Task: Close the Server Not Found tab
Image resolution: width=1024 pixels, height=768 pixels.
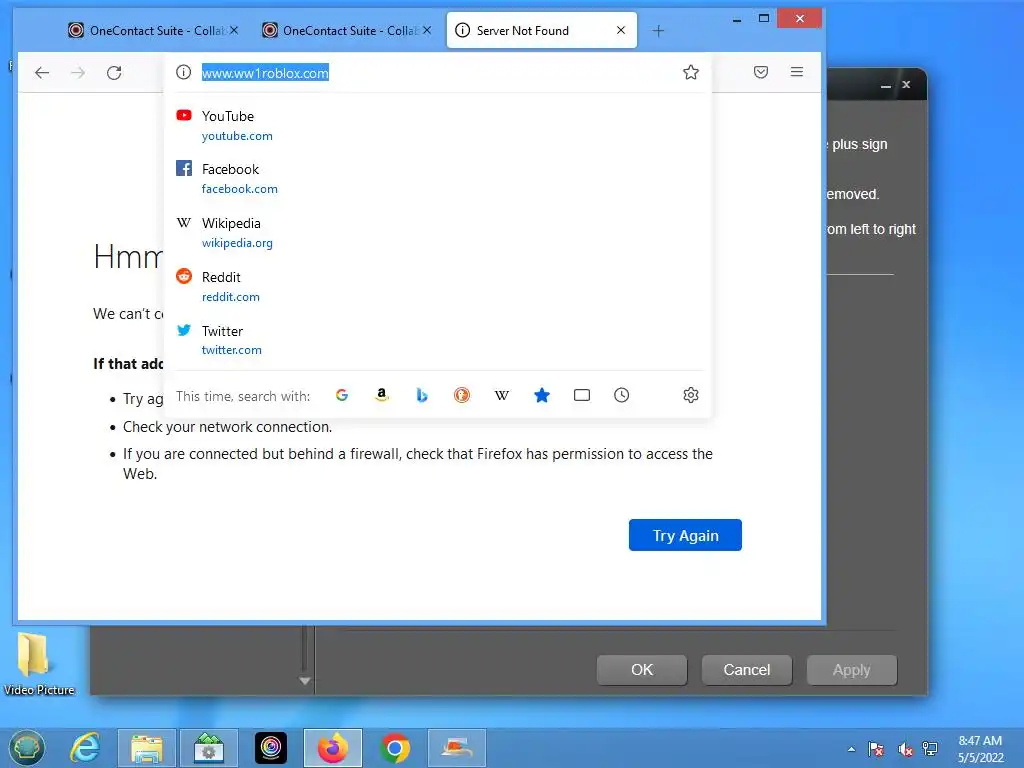Action: click(x=621, y=30)
